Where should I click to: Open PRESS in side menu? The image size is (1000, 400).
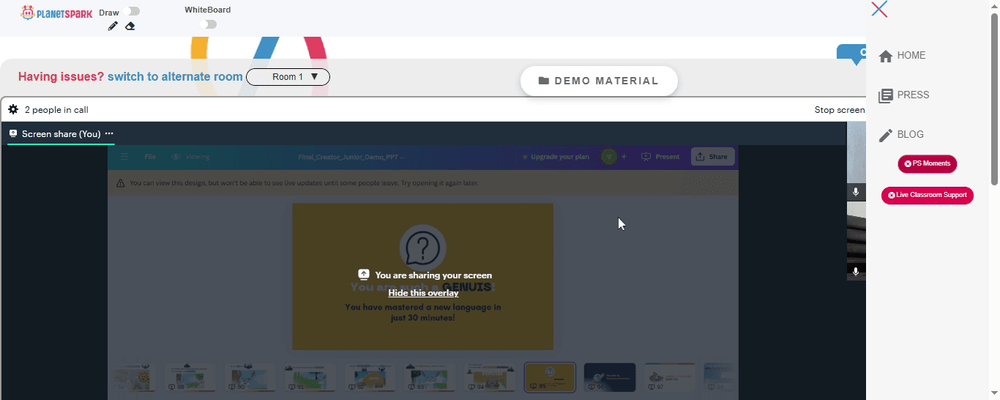point(904,95)
